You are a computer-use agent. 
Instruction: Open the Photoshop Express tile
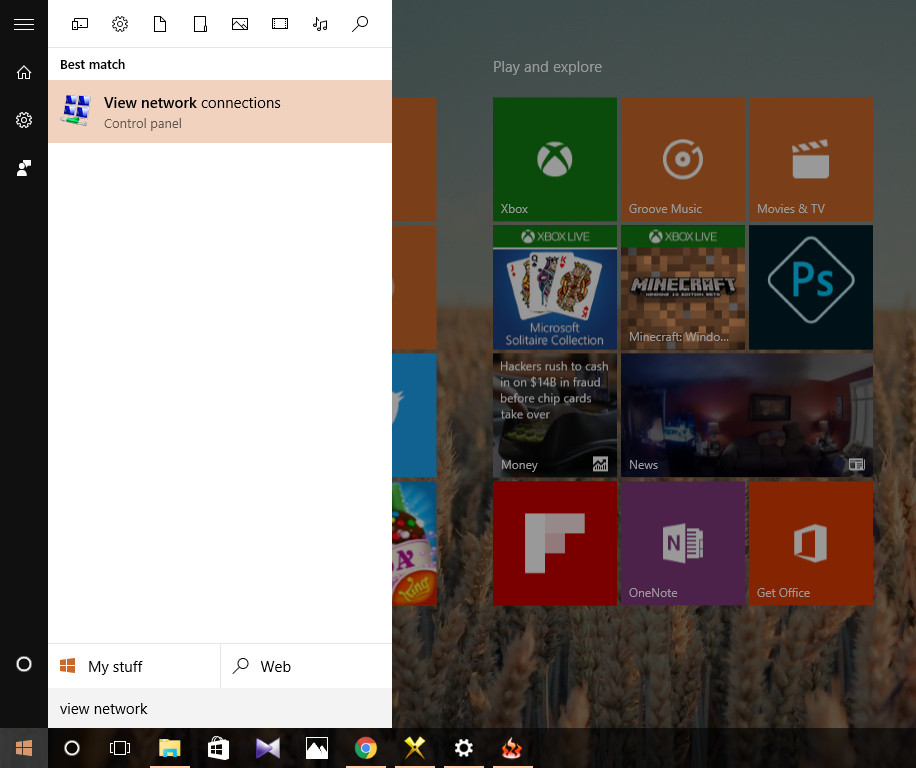[811, 287]
